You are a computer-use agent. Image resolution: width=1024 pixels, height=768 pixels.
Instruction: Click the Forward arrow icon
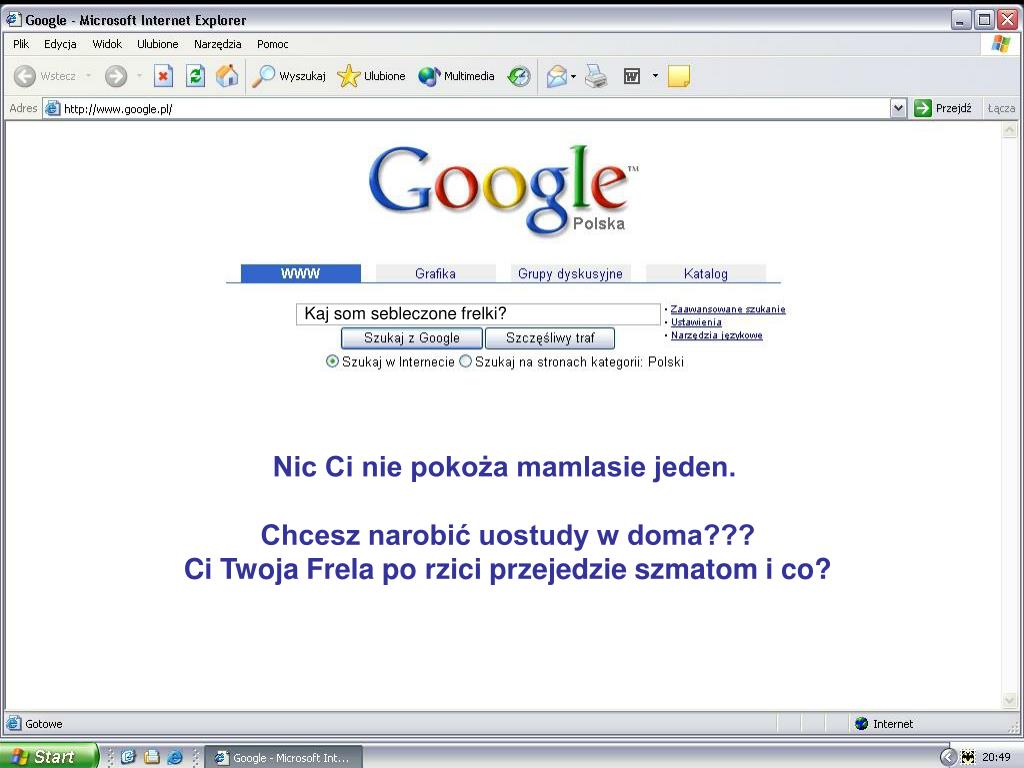[x=116, y=76]
